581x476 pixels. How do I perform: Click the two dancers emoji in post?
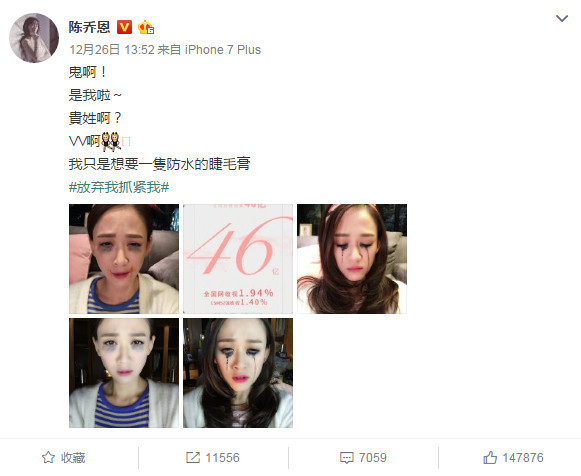[x=111, y=142]
